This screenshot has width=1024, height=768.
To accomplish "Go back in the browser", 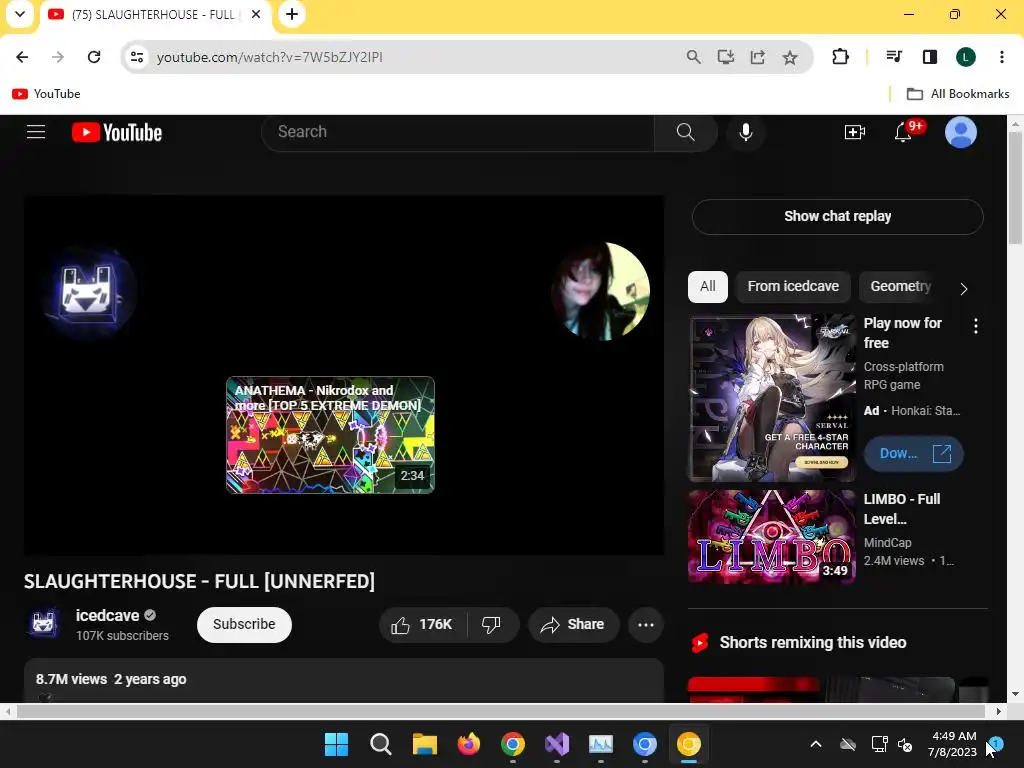I will pos(22,57).
